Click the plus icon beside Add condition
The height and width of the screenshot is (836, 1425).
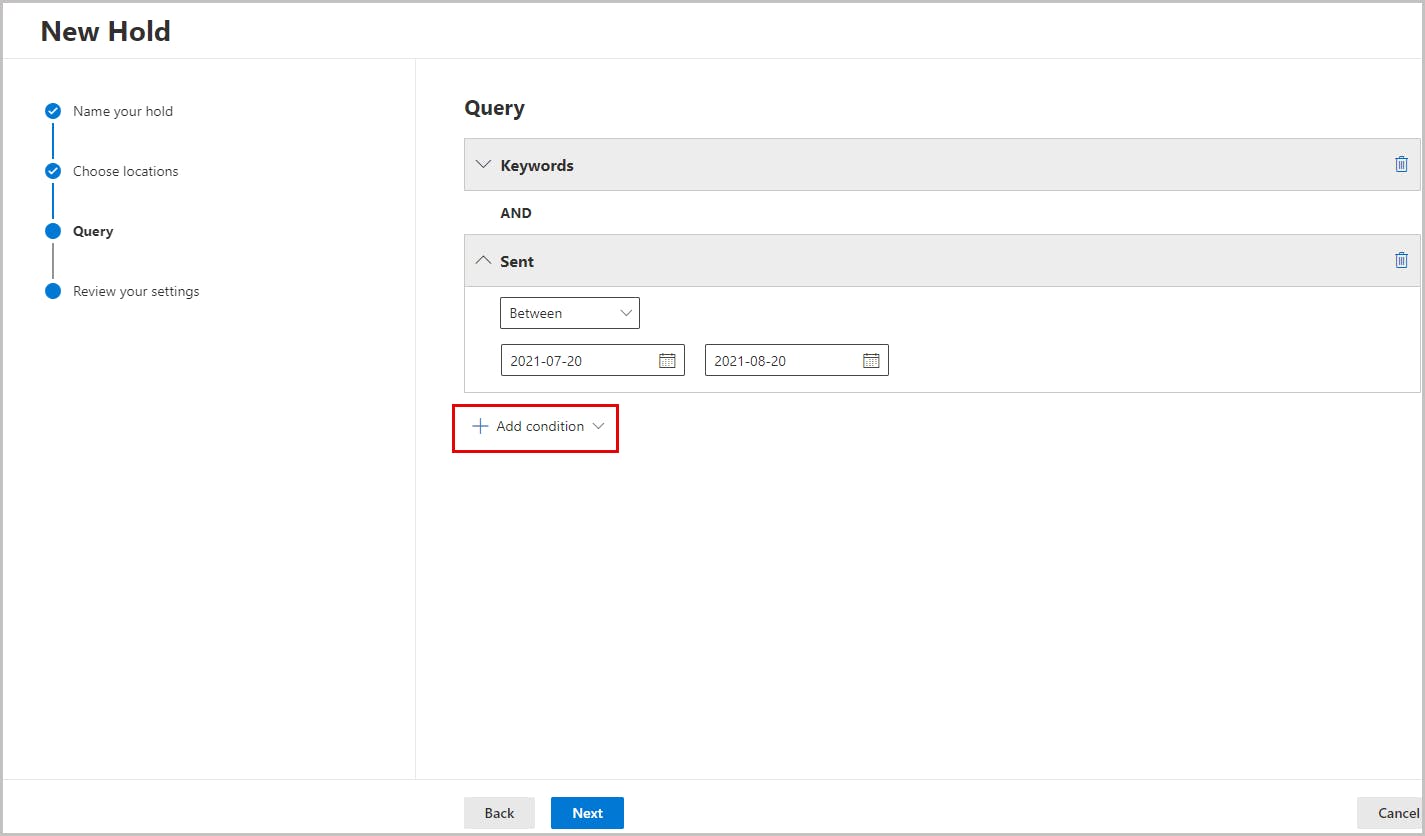tap(480, 427)
